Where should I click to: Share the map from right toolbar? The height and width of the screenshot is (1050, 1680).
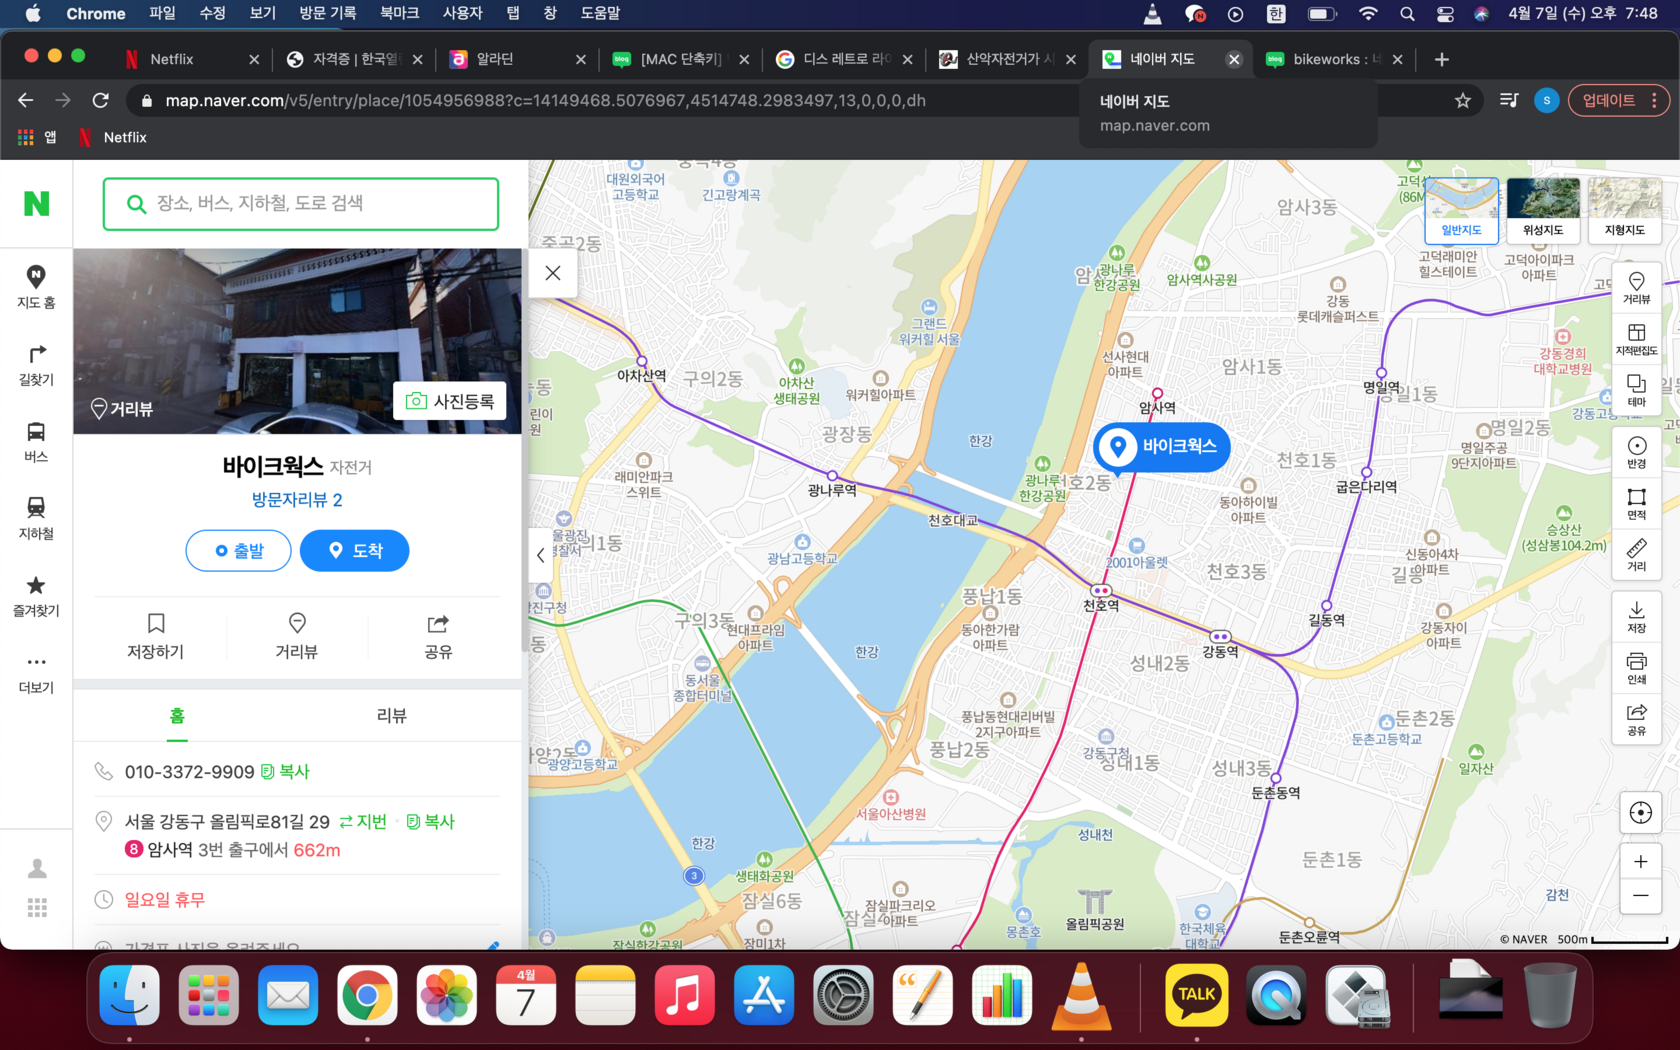pos(1637,718)
